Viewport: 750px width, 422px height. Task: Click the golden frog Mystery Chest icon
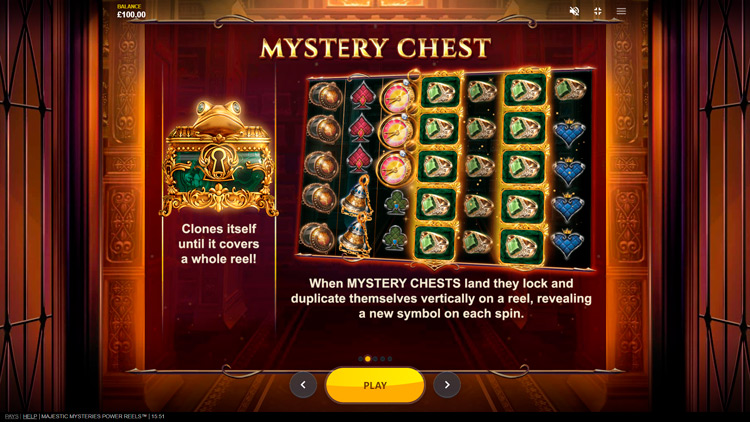219,158
